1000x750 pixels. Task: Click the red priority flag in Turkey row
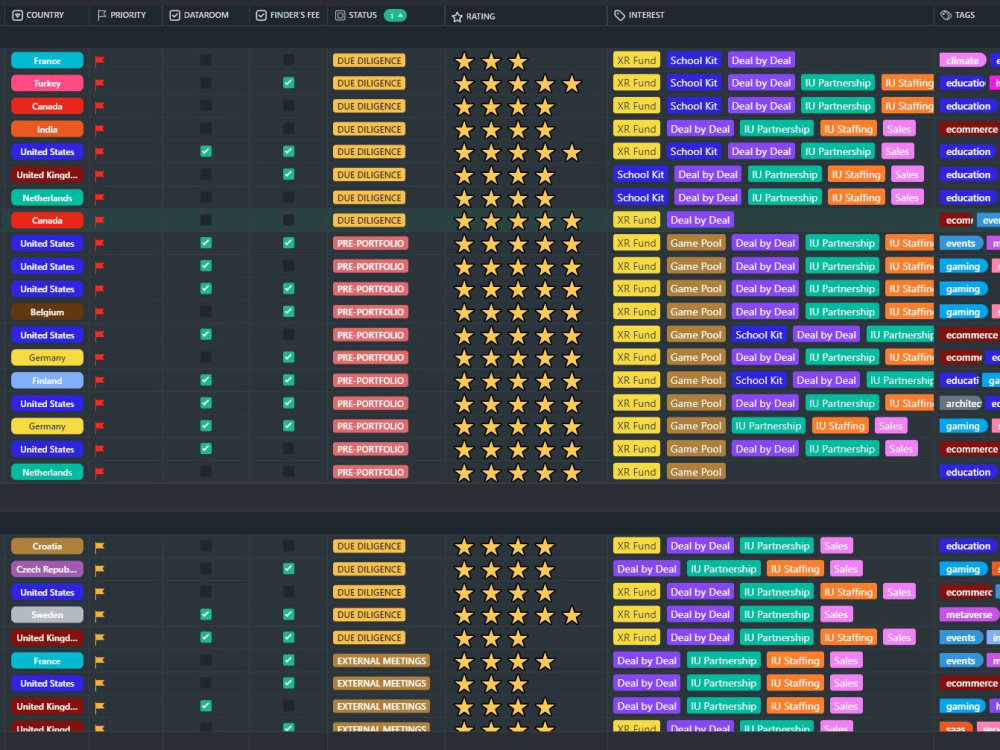(x=99, y=84)
